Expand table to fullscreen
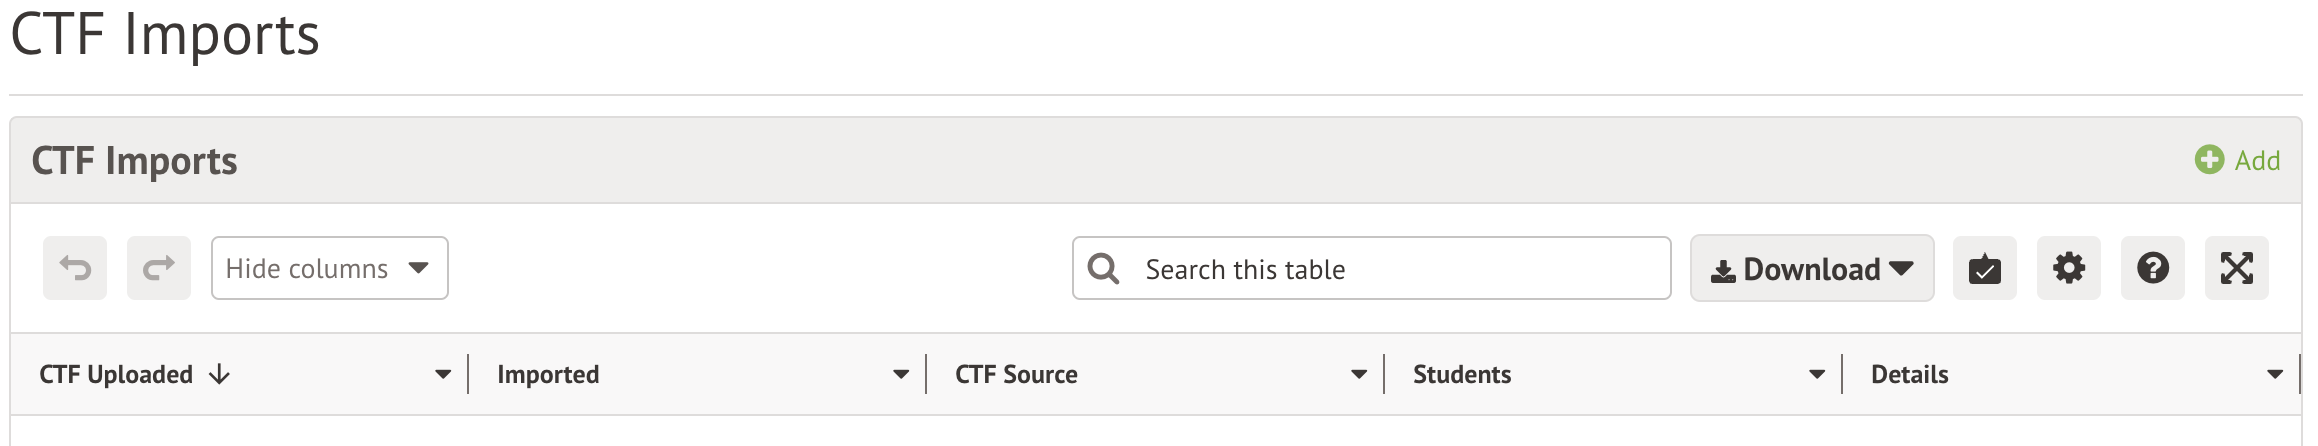Viewport: 2318px width, 446px height. coord(2237,268)
